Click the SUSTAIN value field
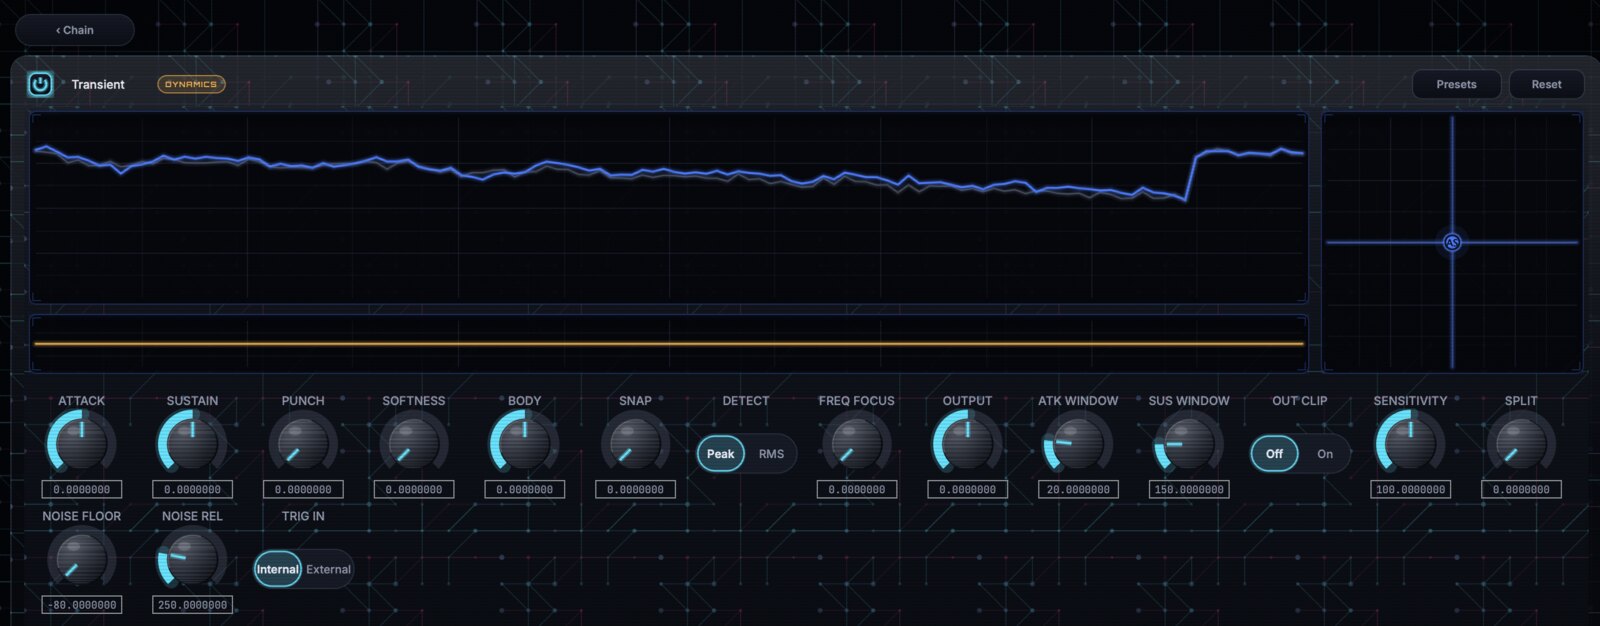 192,490
